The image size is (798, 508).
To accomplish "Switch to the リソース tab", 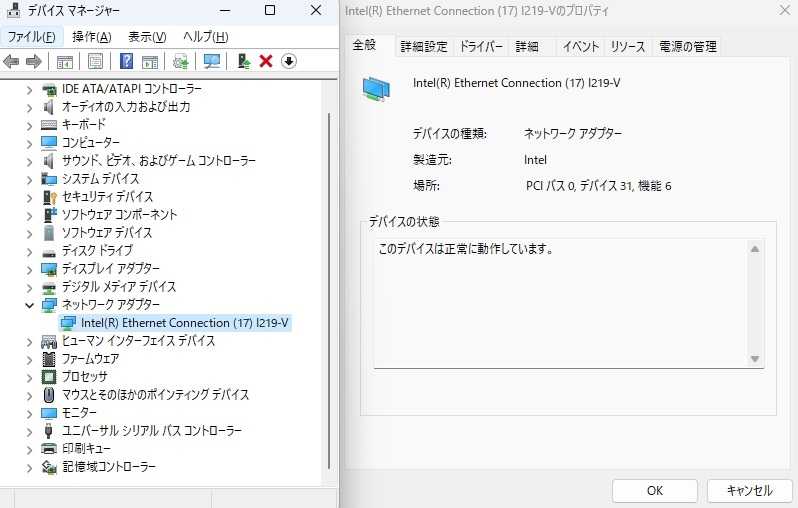I will [x=628, y=47].
